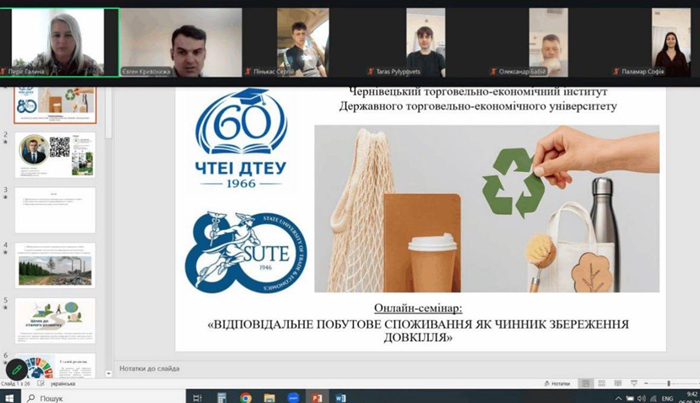Open the green pencil annotation tool
Viewport: 700px width, 403px height.
[17, 370]
